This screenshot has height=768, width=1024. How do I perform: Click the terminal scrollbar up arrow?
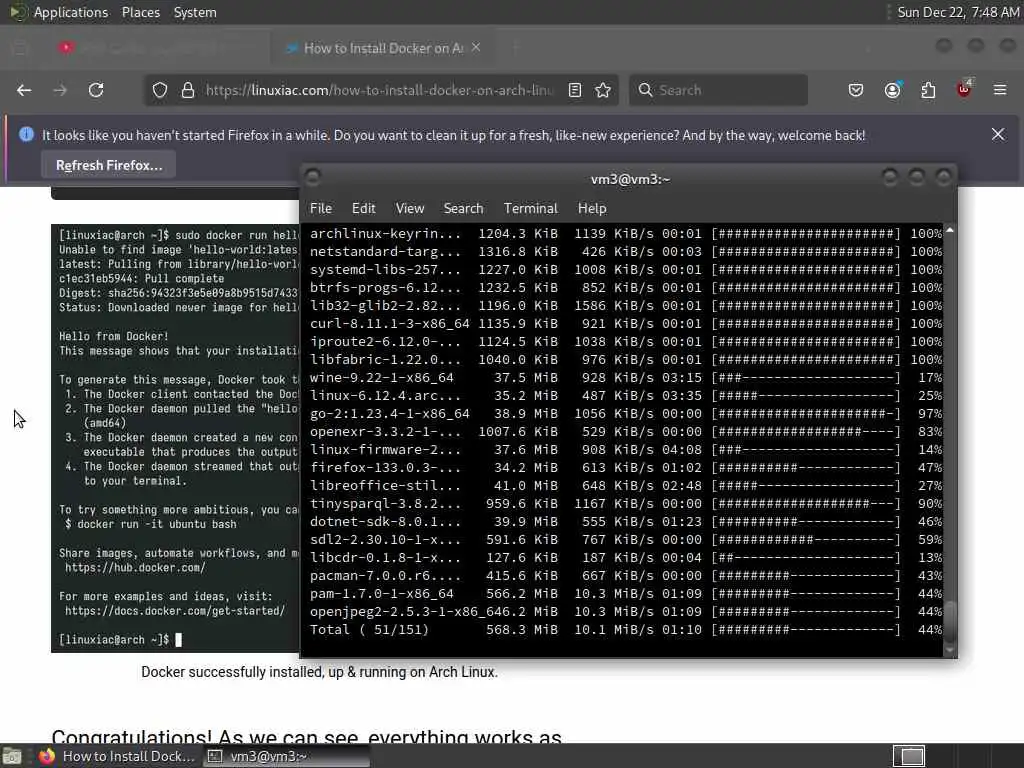tap(950, 230)
